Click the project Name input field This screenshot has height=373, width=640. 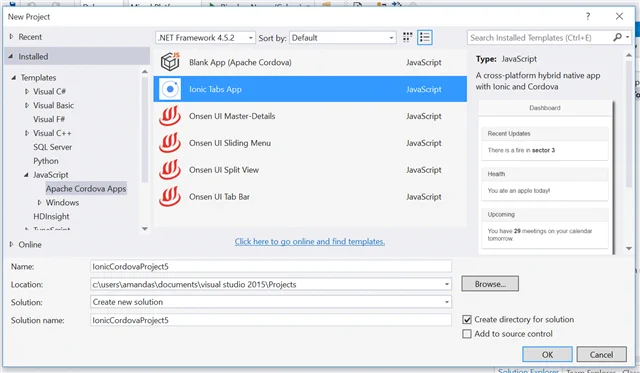[x=271, y=266]
